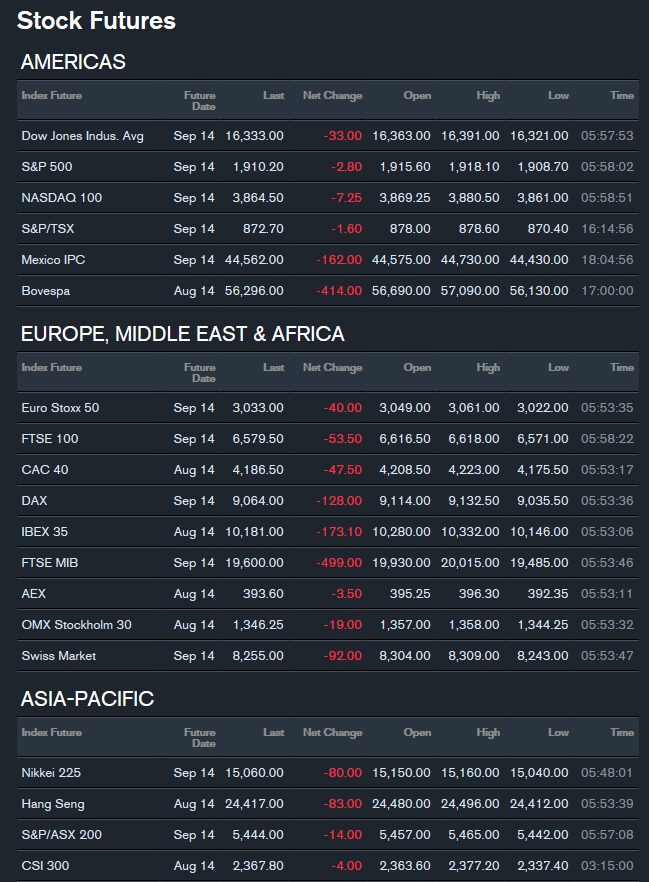The height and width of the screenshot is (882, 649).
Task: Open the CSI 300 future
Action: tap(45, 866)
